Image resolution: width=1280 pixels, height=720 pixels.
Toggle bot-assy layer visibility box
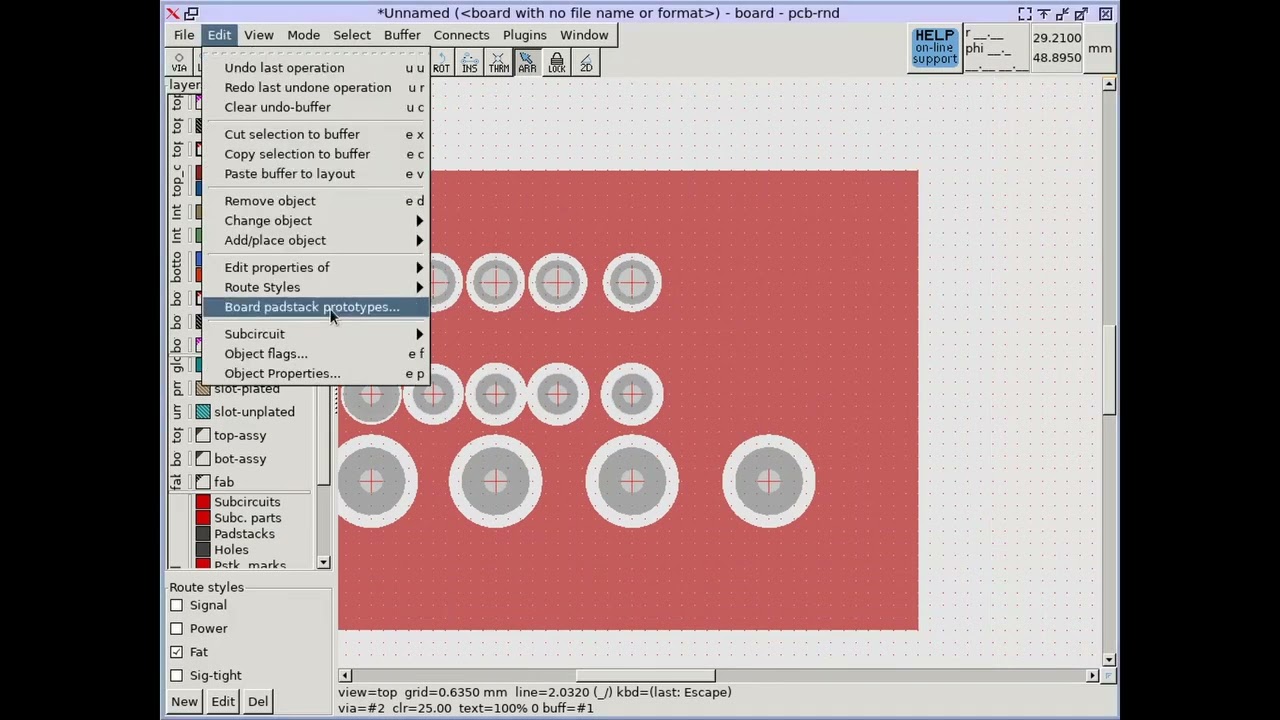click(203, 458)
